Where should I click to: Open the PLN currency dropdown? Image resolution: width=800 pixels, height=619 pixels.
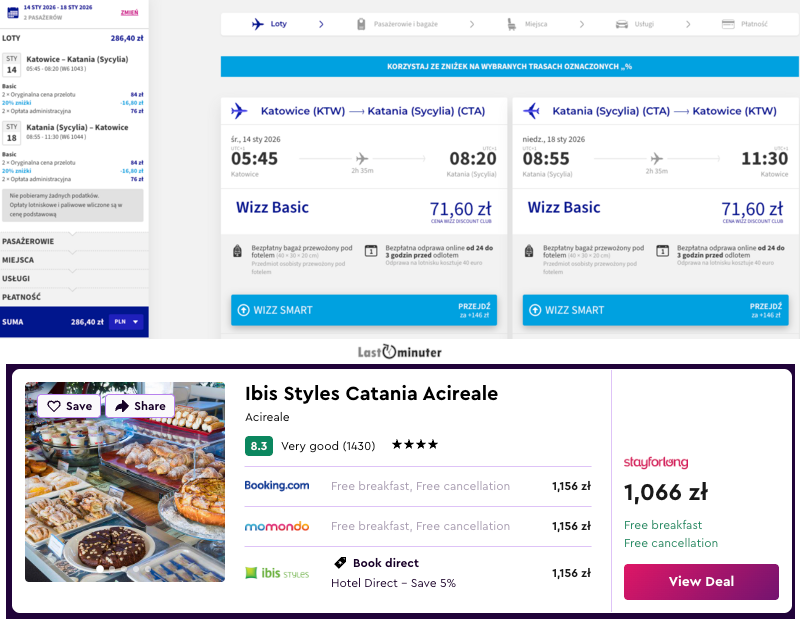[126, 322]
